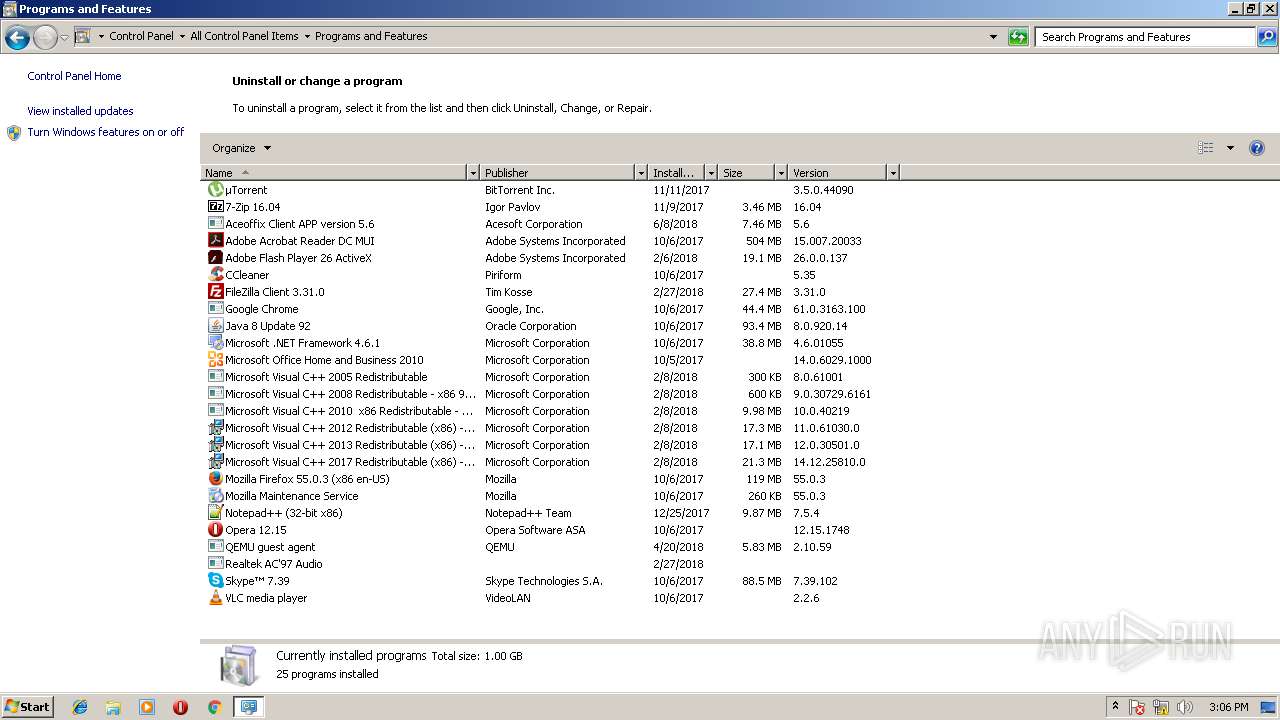Expand All Control Panel Items breadcrumb arrow
This screenshot has width=1280, height=720.
point(307,37)
